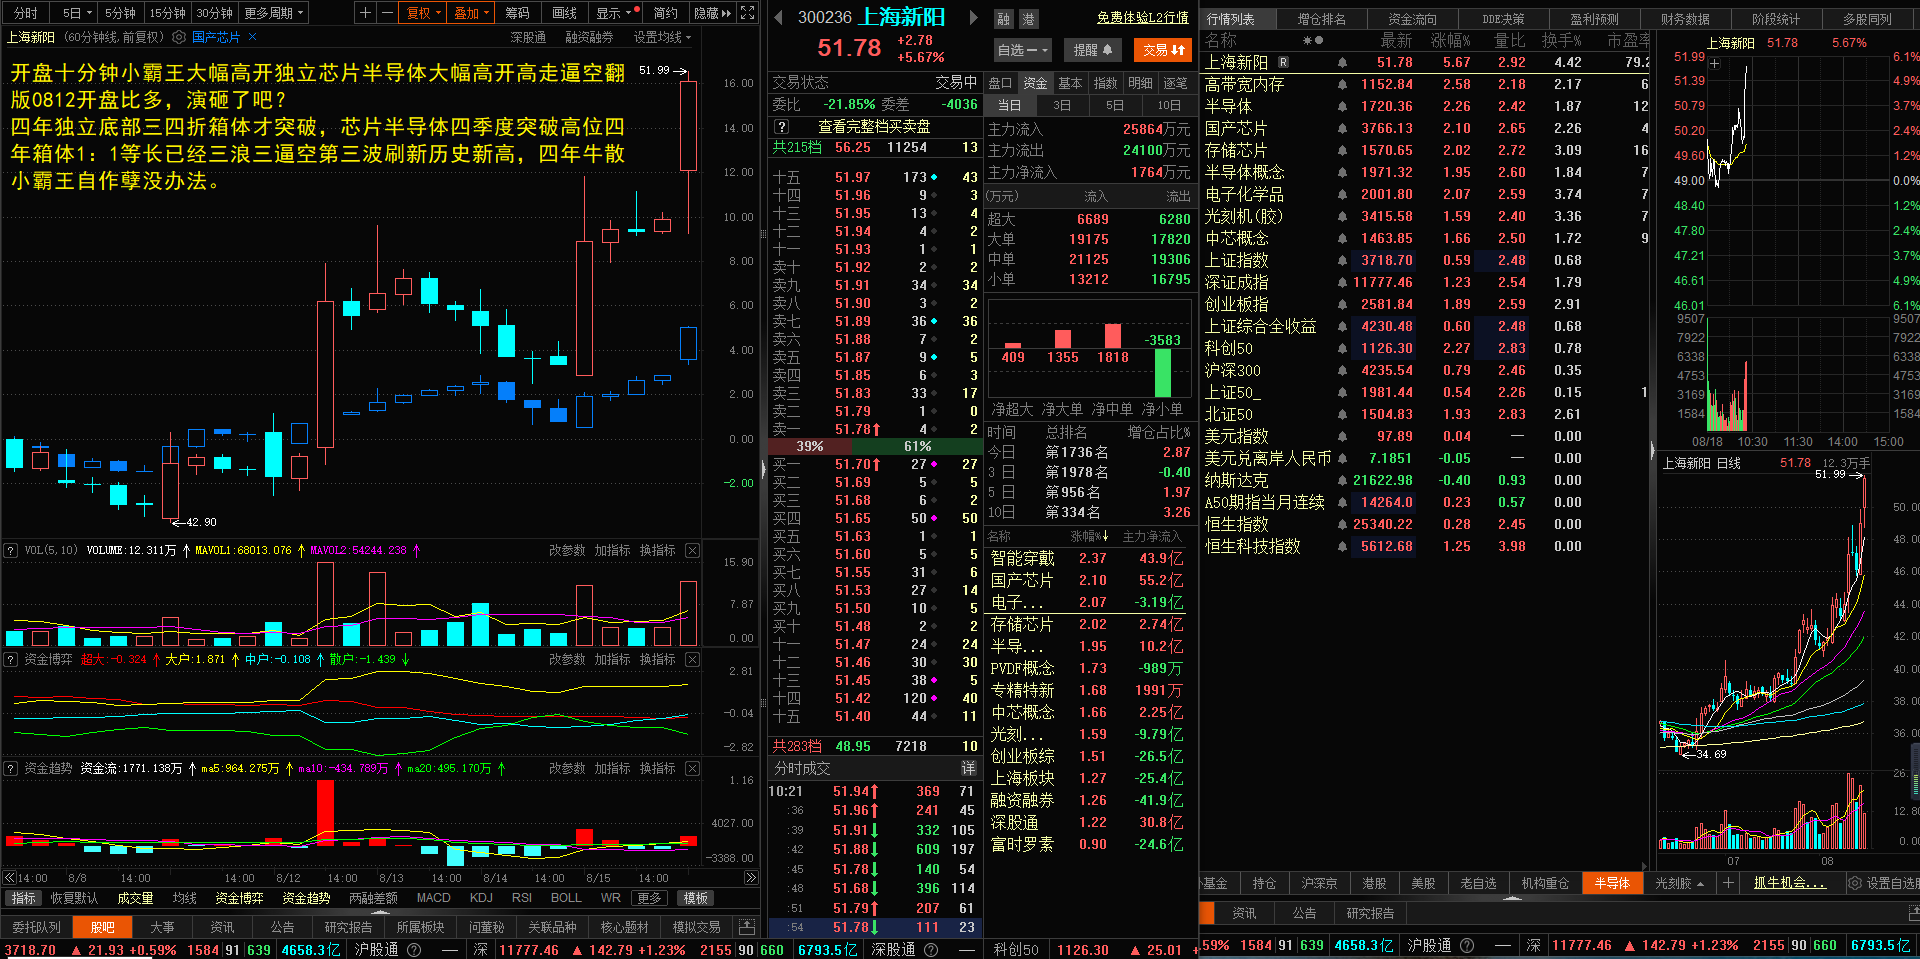Image resolution: width=1920 pixels, height=959 pixels.
Task: Click the 港 Hong Kong connect badge
Action: 1028,19
